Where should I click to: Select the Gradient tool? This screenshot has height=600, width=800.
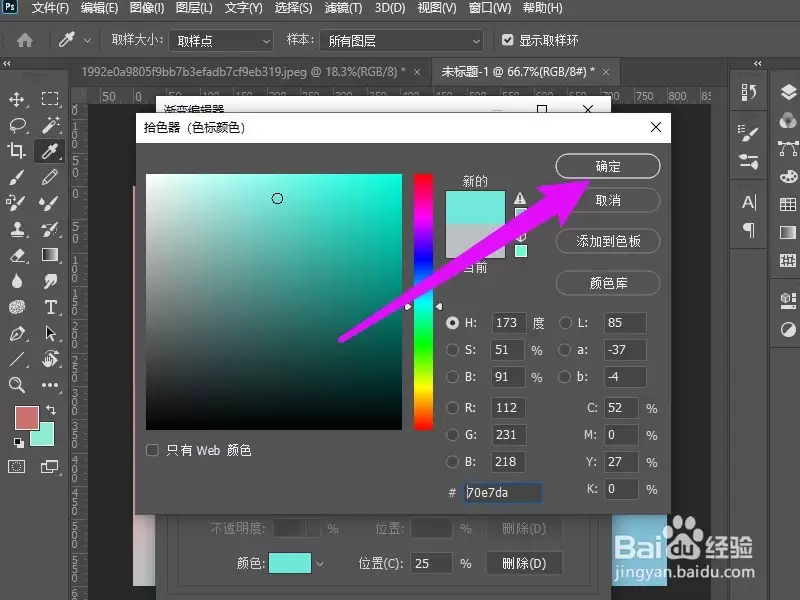pyautogui.click(x=50, y=255)
